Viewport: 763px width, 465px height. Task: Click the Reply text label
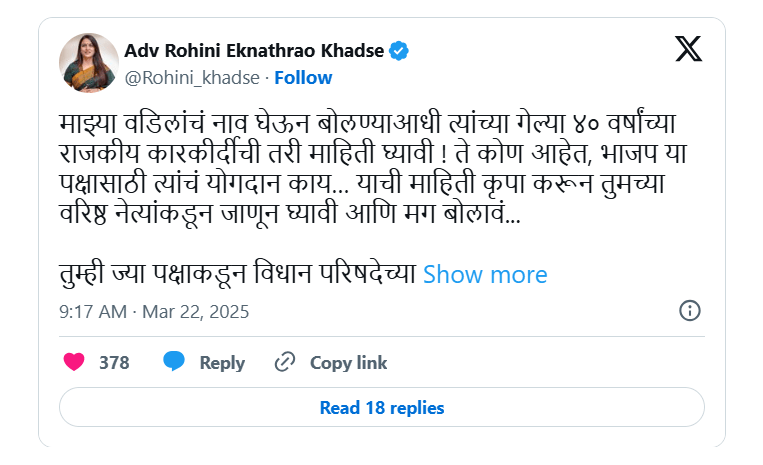coord(222,363)
